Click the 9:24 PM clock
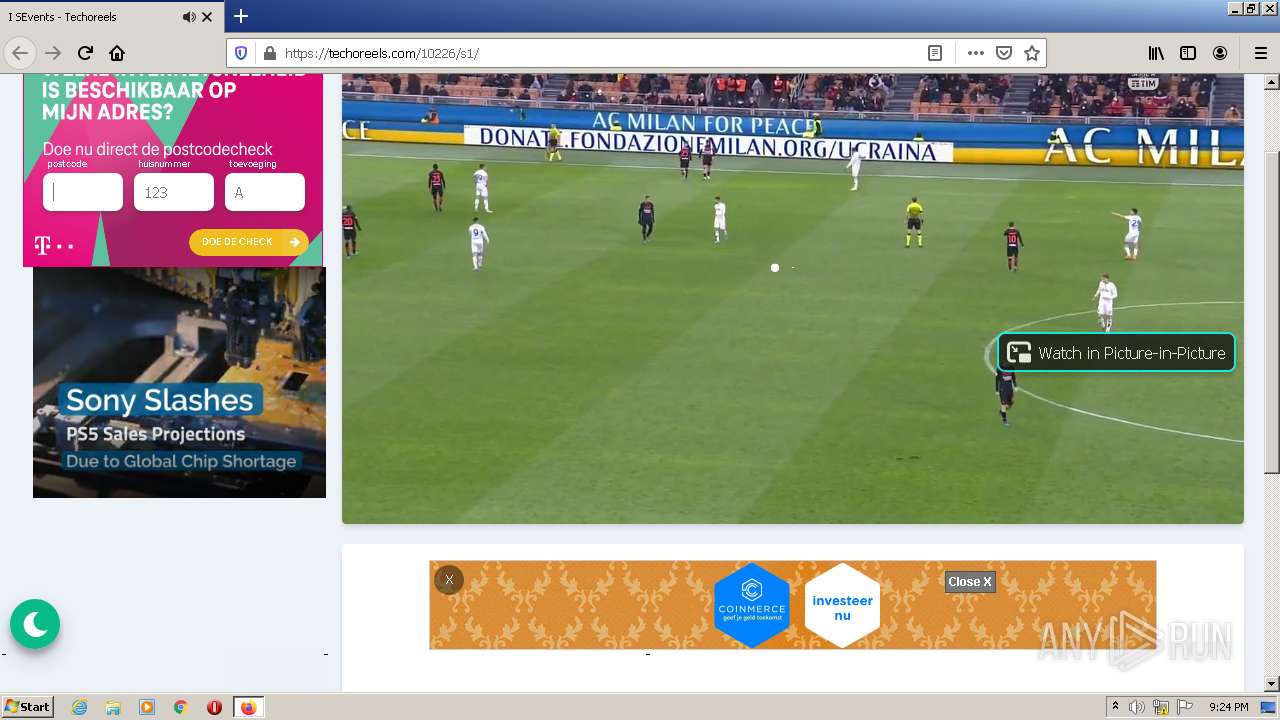Screen dimensions: 1280x720 (x=1228, y=707)
